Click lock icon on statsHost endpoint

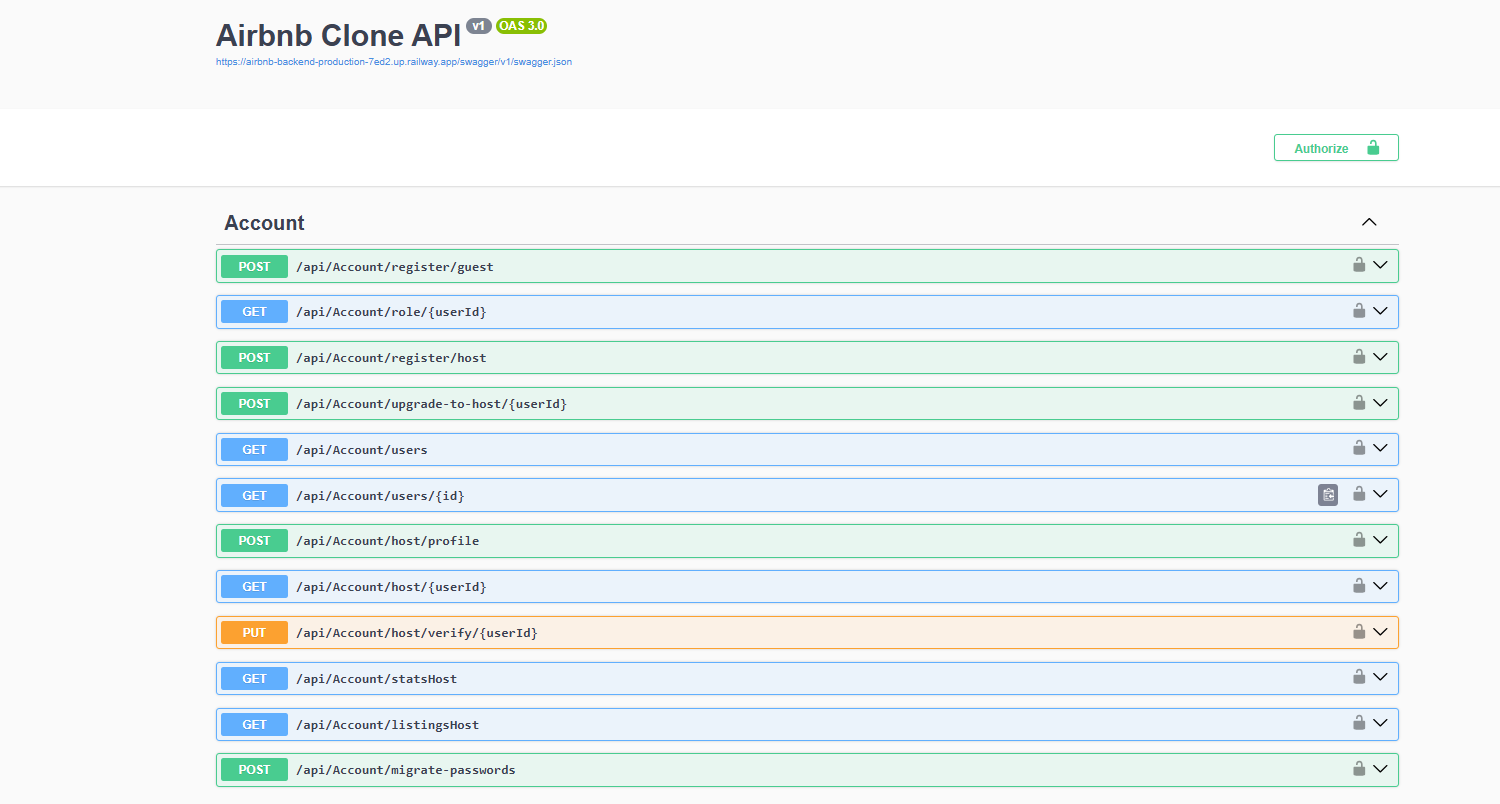pyautogui.click(x=1359, y=677)
